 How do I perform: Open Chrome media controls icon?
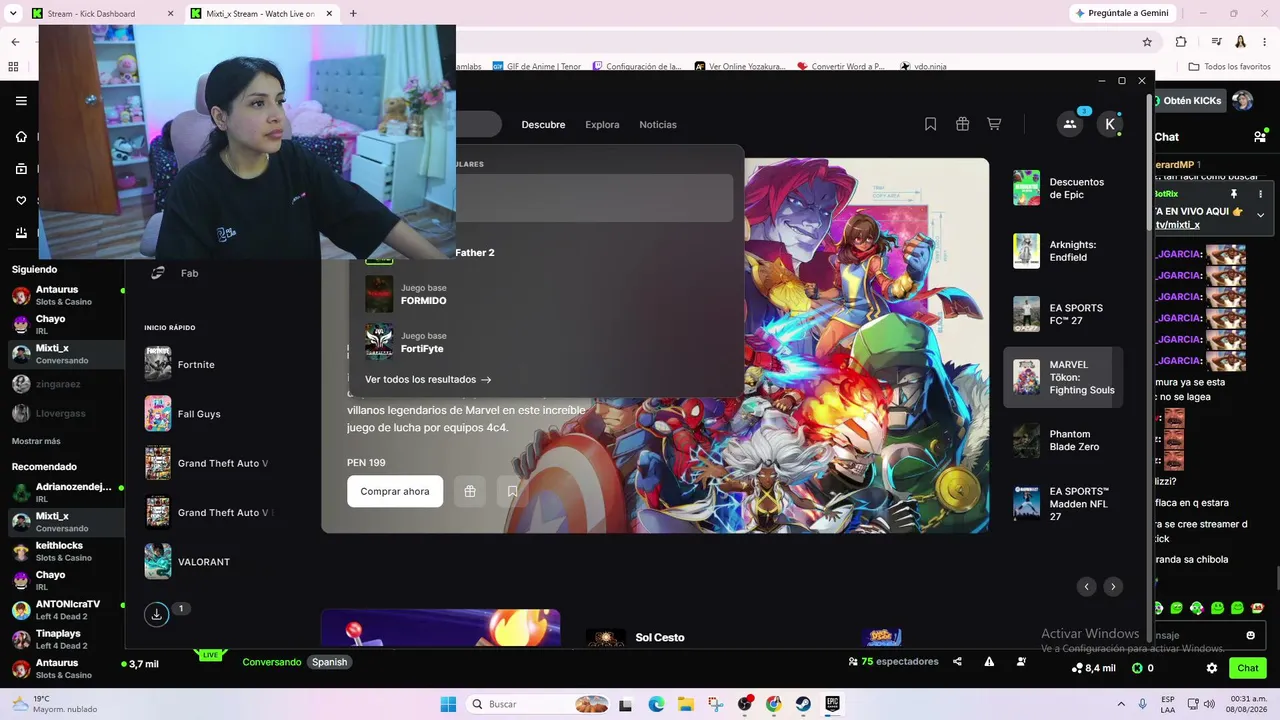coord(1216,42)
